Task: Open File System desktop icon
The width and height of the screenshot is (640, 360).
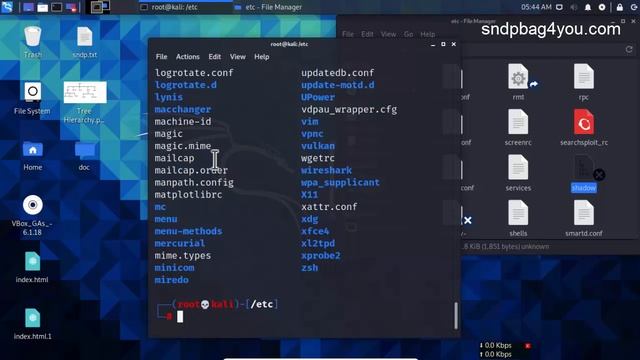Action: (32, 98)
